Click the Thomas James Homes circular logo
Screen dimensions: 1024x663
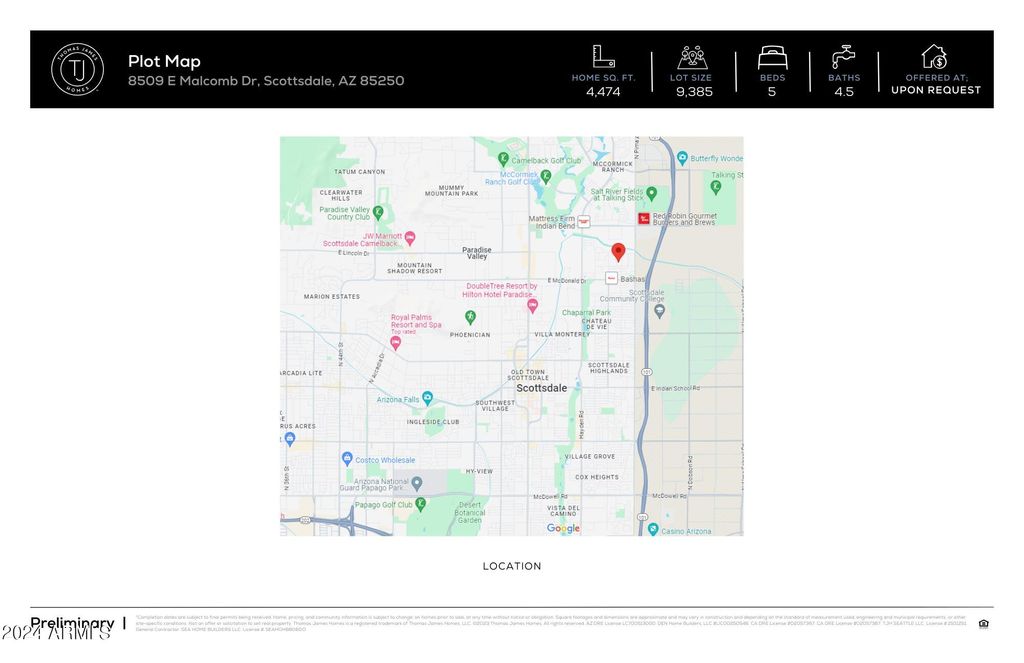click(78, 69)
